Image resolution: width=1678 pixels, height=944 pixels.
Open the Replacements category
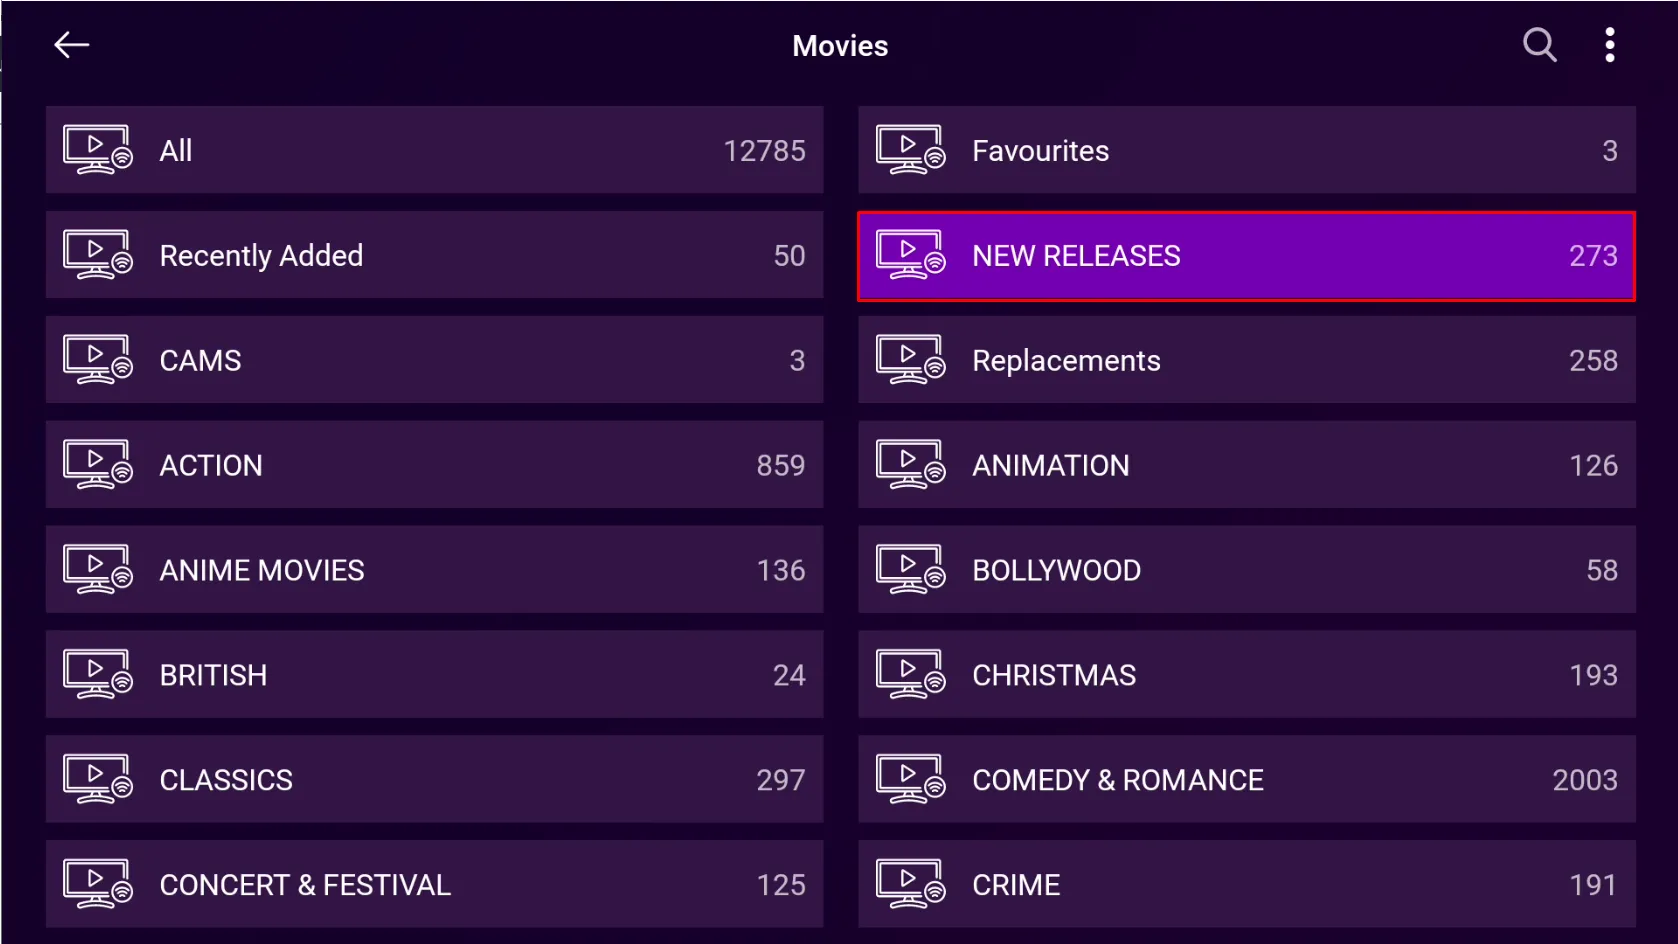click(1247, 360)
